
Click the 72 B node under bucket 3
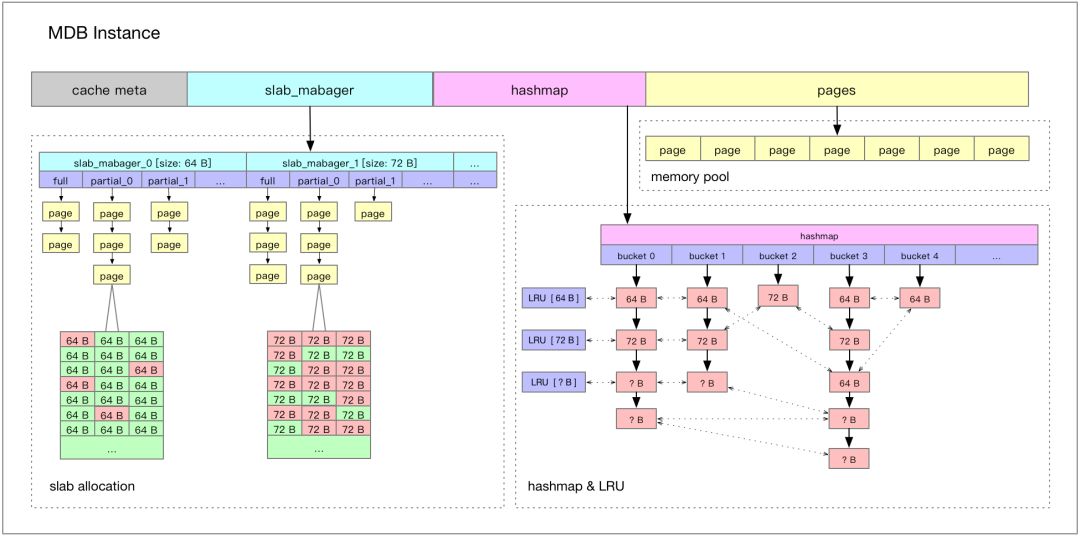pos(849,340)
